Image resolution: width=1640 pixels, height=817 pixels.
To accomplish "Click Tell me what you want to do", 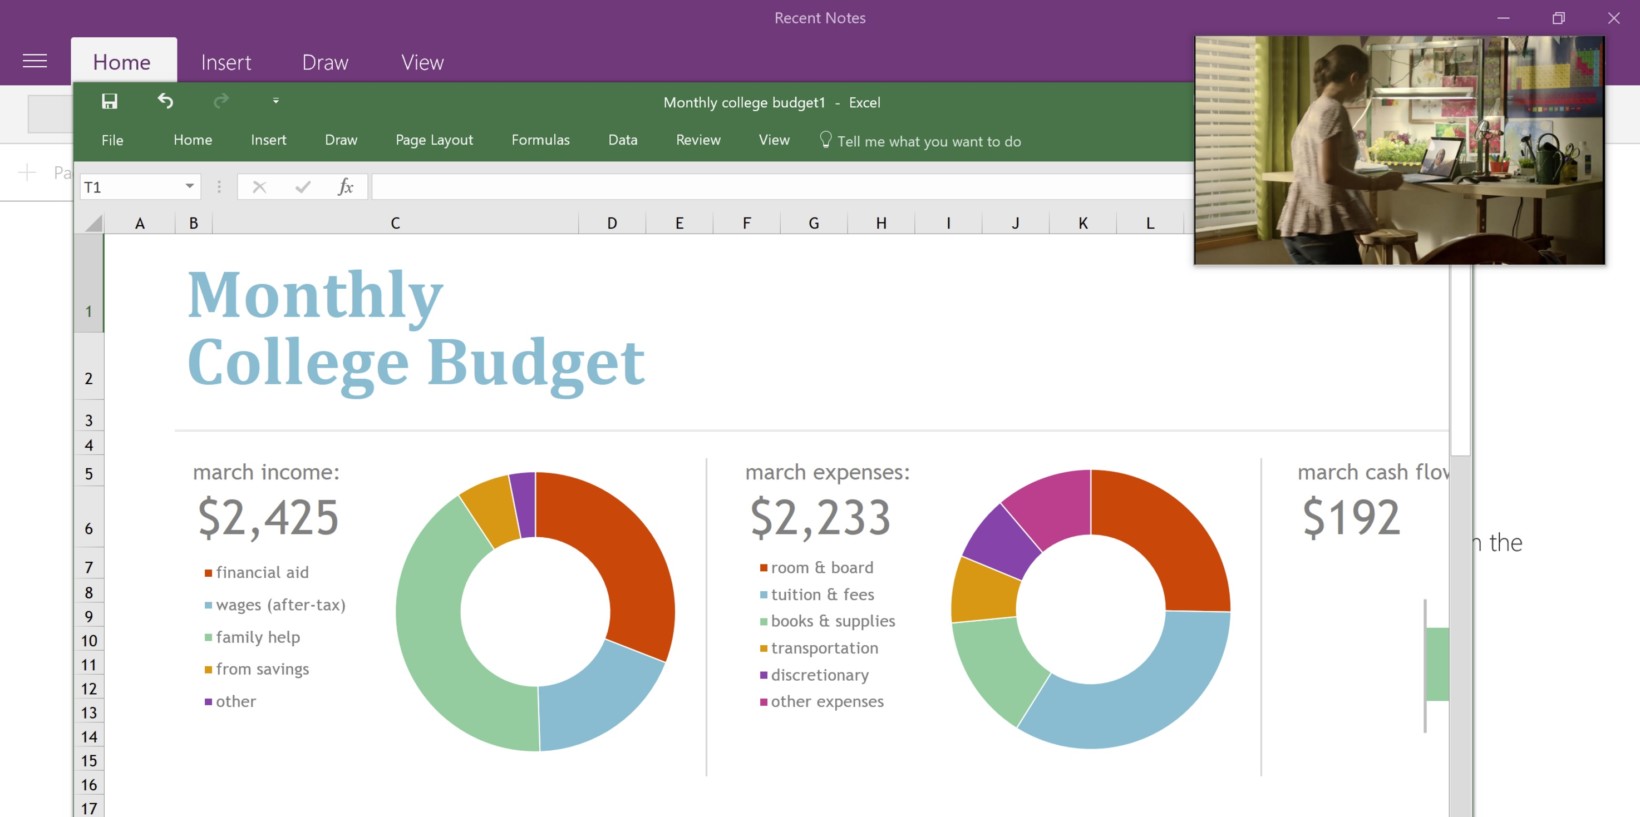I will pyautogui.click(x=929, y=141).
